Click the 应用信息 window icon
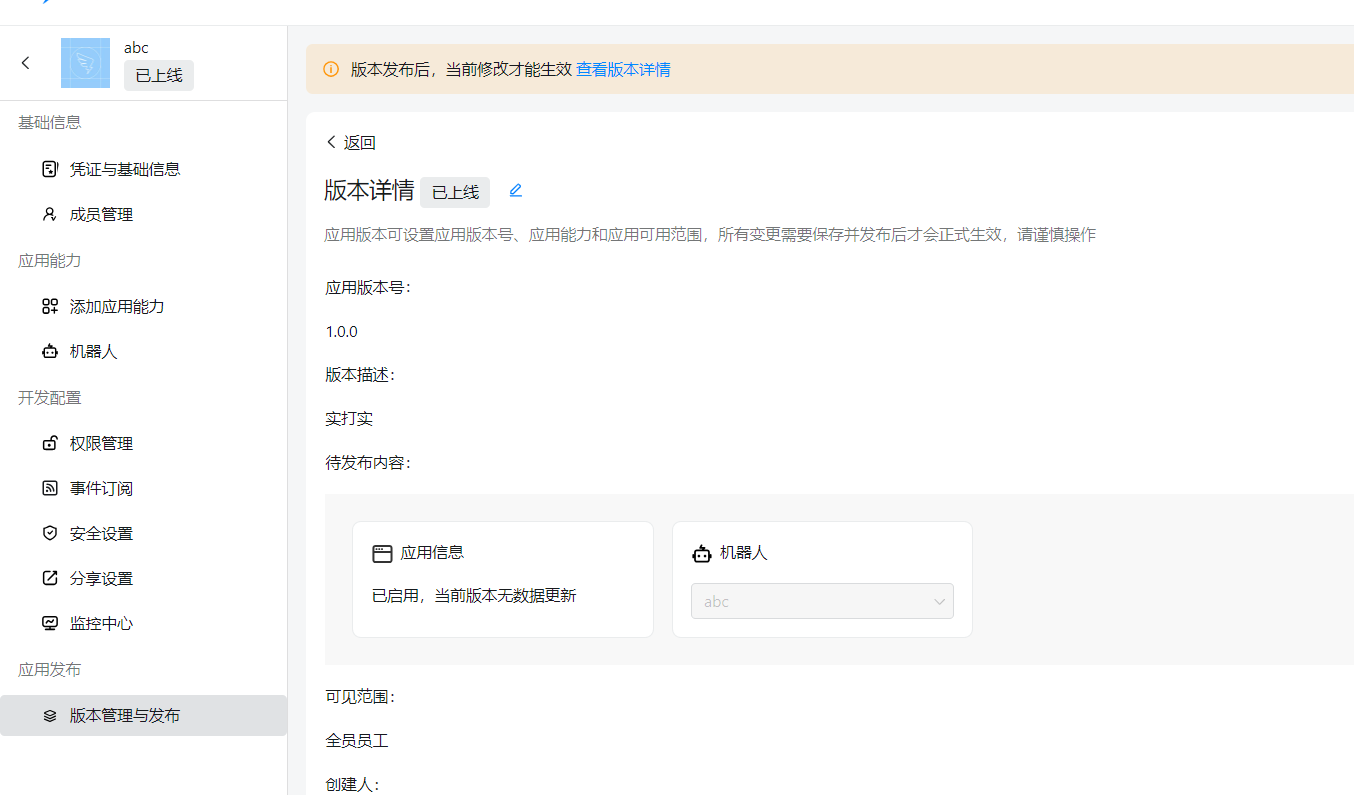Image resolution: width=1354 pixels, height=795 pixels. click(382, 553)
